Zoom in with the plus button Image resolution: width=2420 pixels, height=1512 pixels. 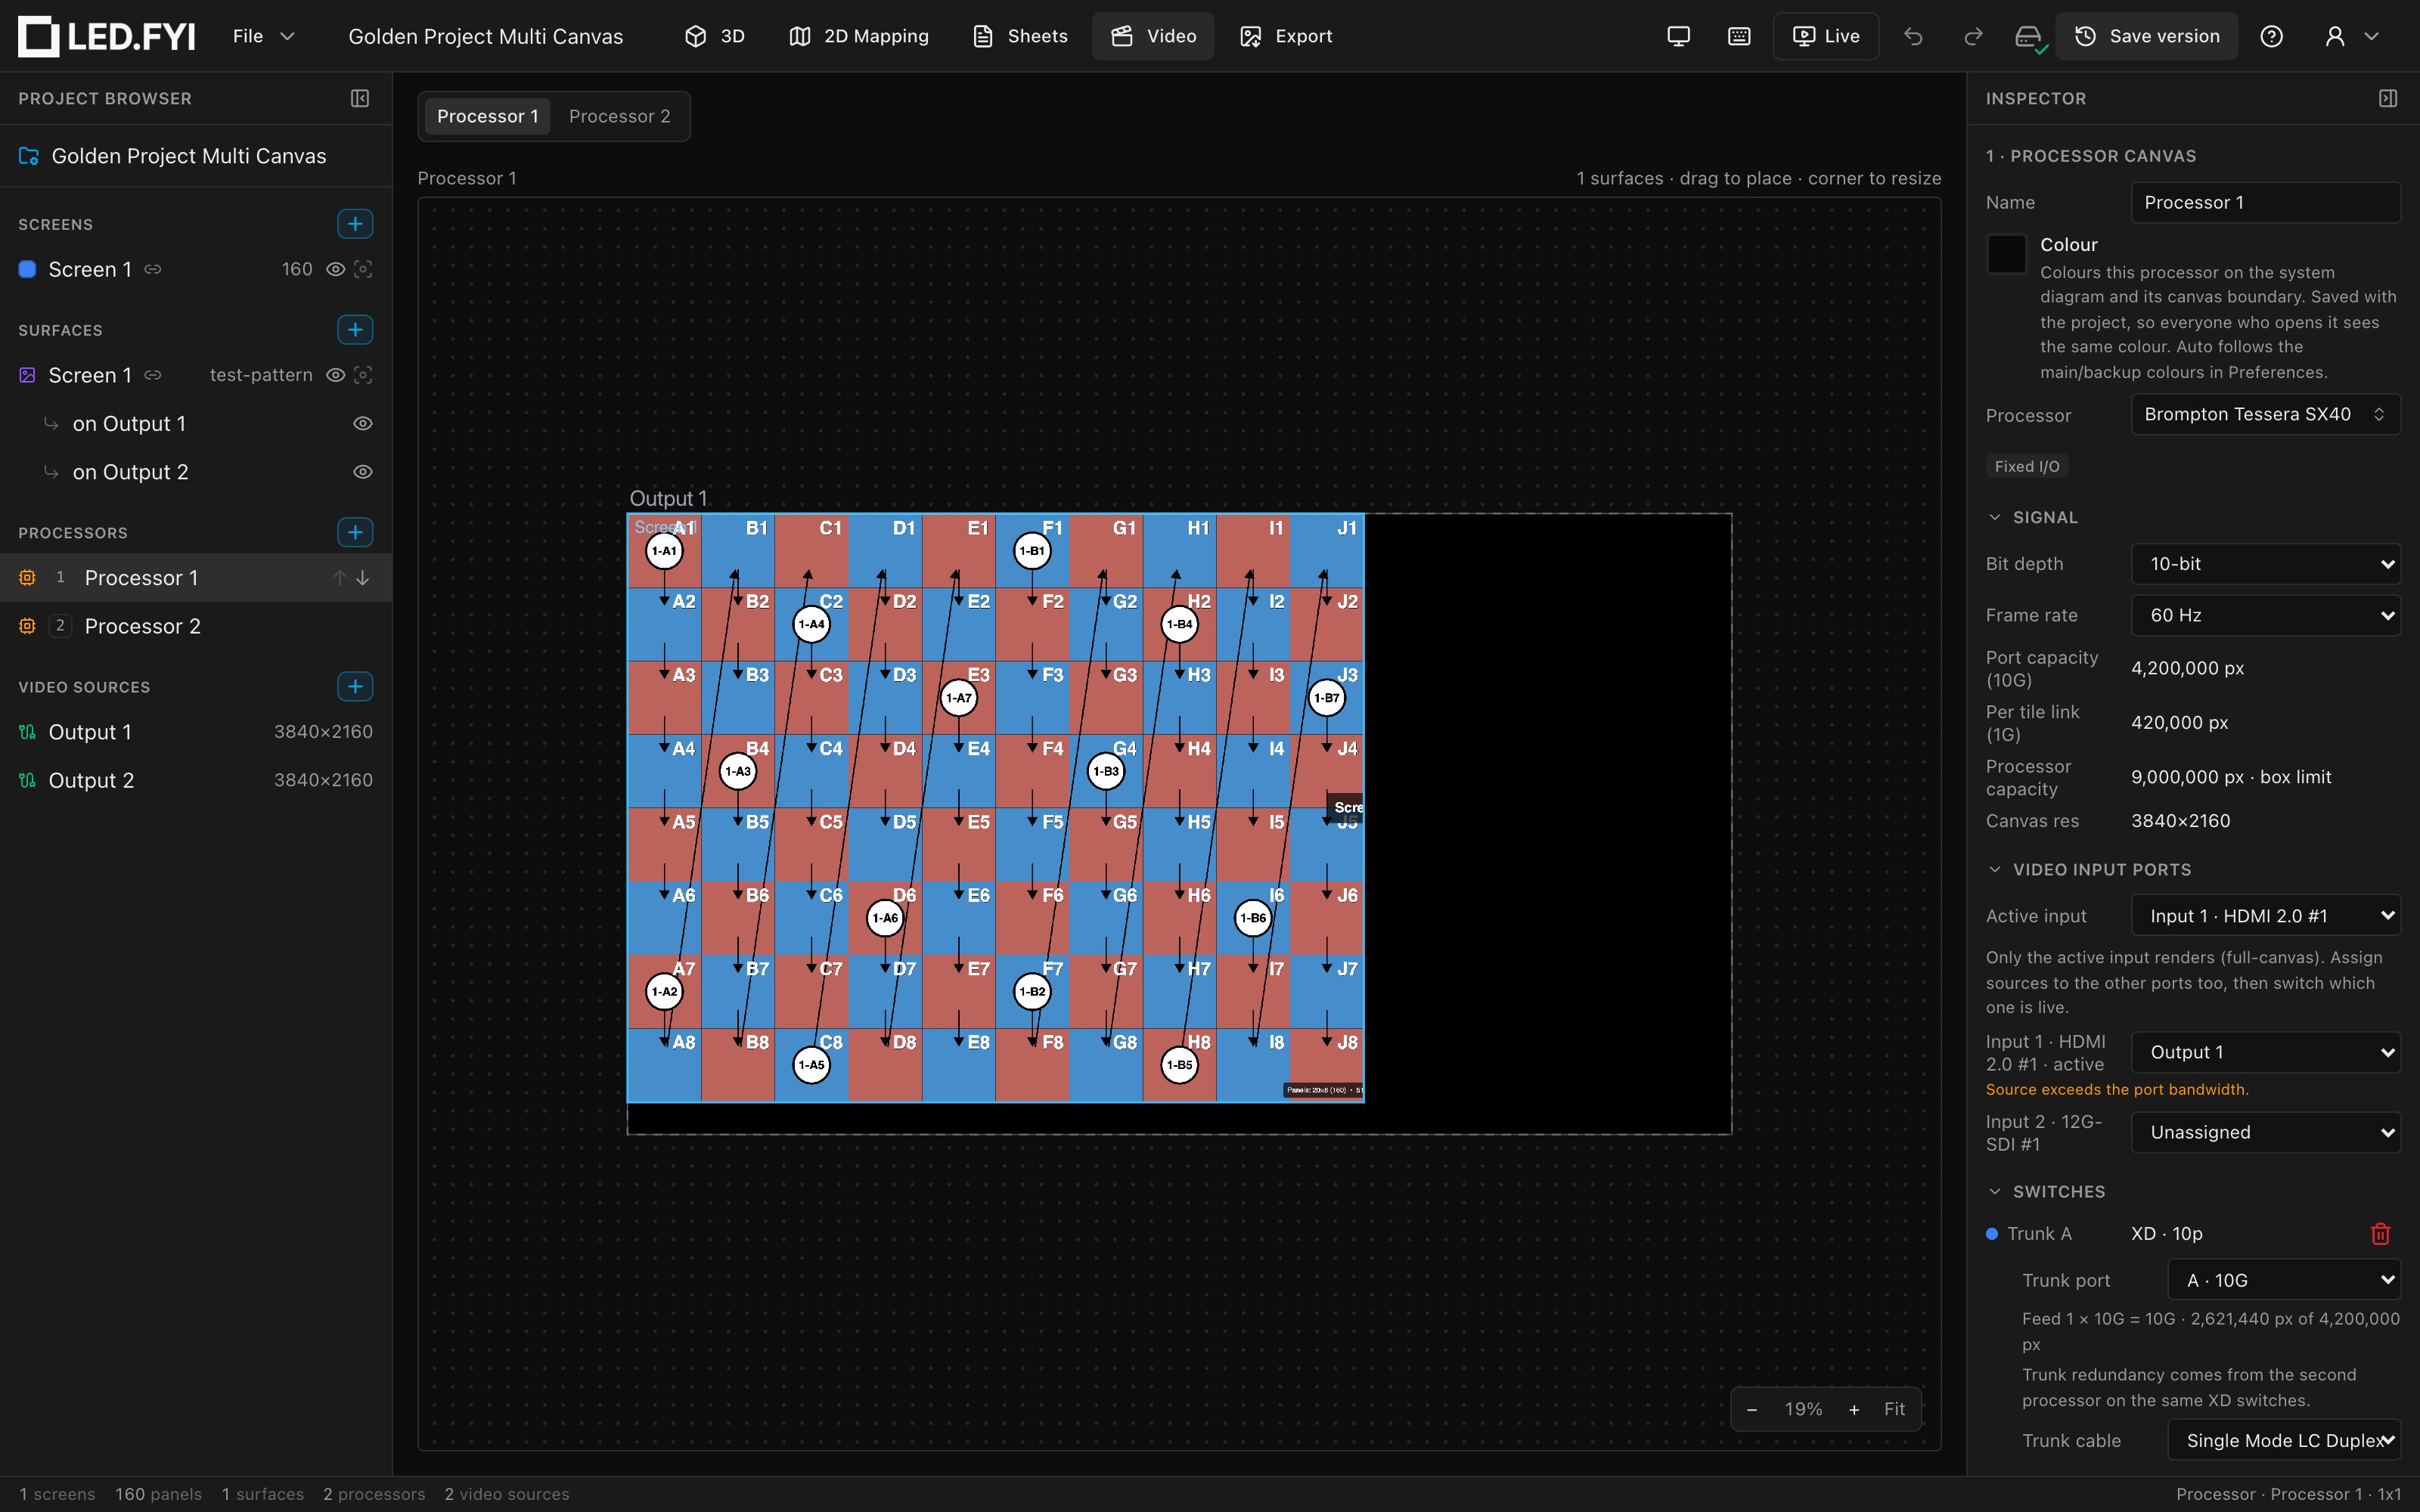(x=1854, y=1409)
